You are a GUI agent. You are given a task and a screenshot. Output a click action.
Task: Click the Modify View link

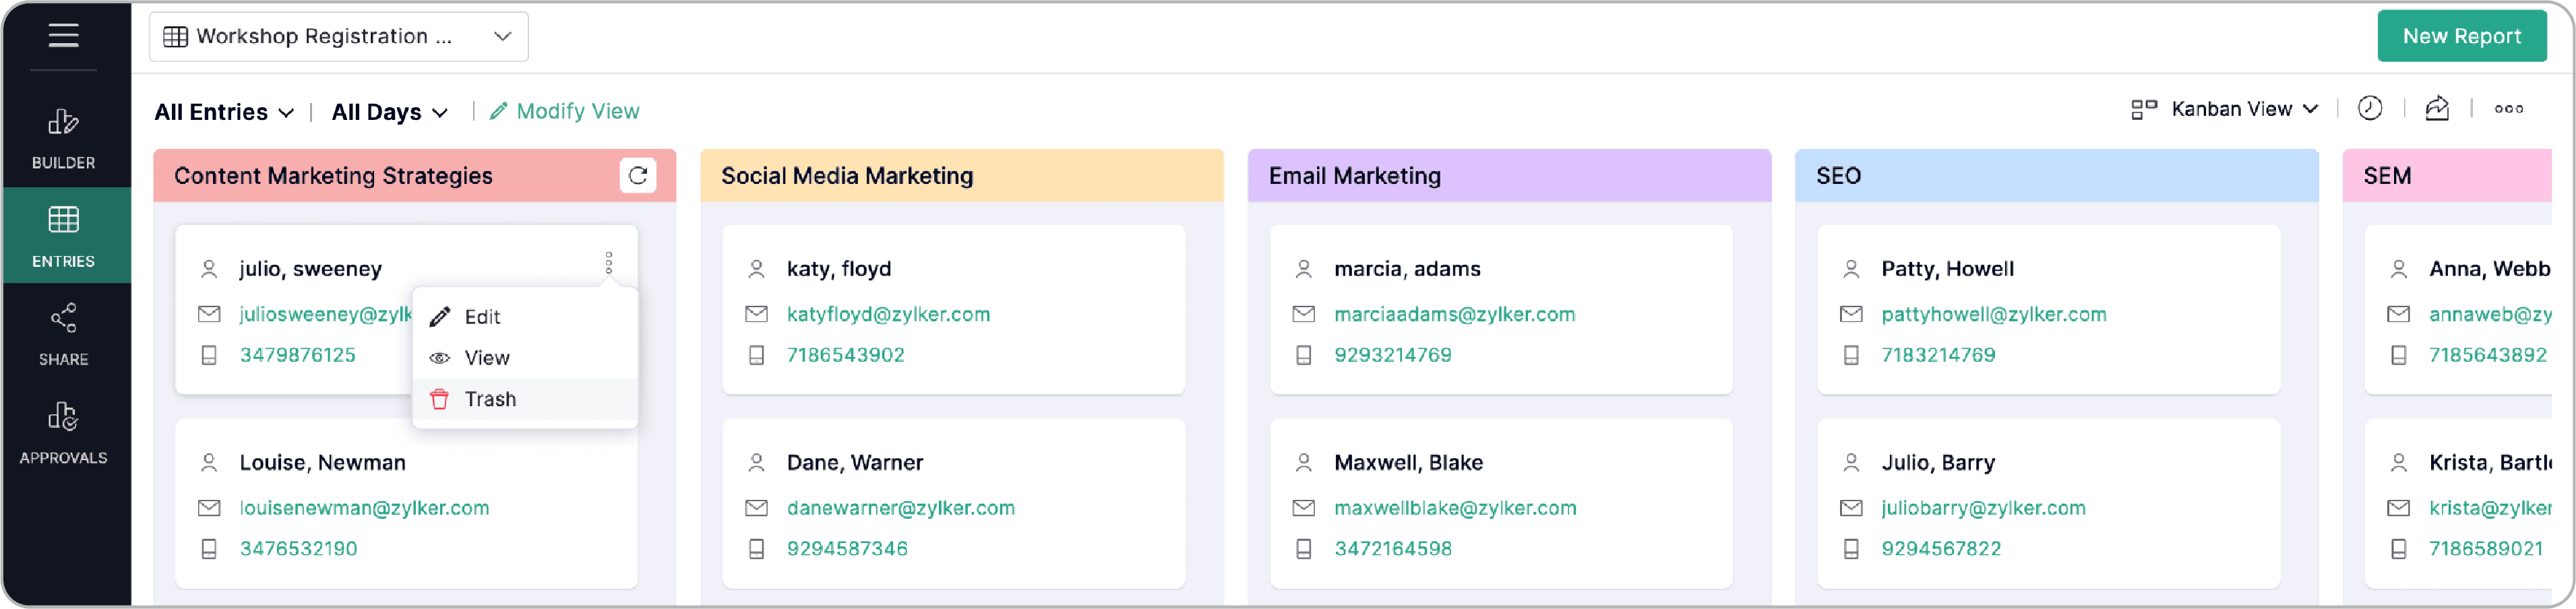pos(565,111)
